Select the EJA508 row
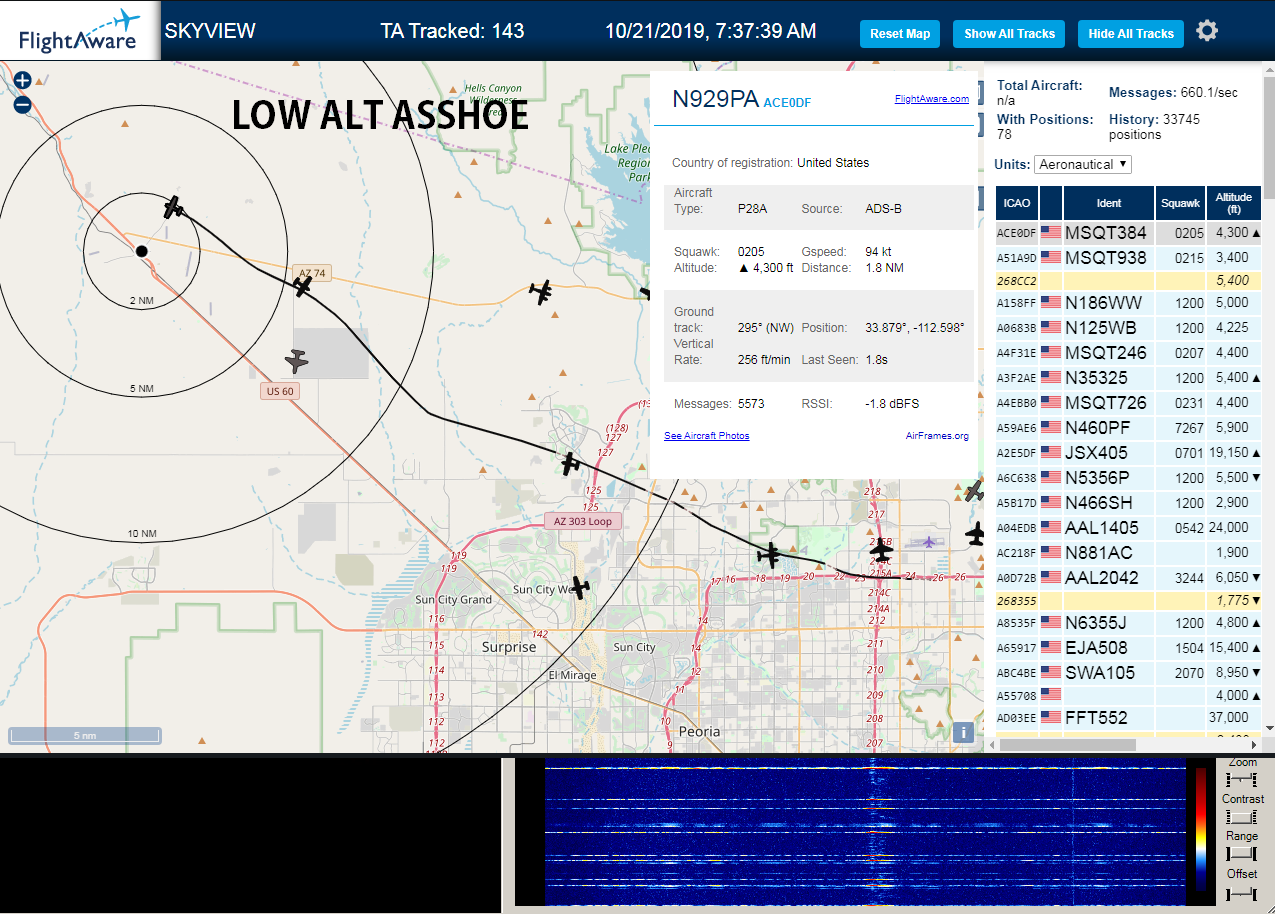Image resolution: width=1275 pixels, height=915 pixels. 1129,648
